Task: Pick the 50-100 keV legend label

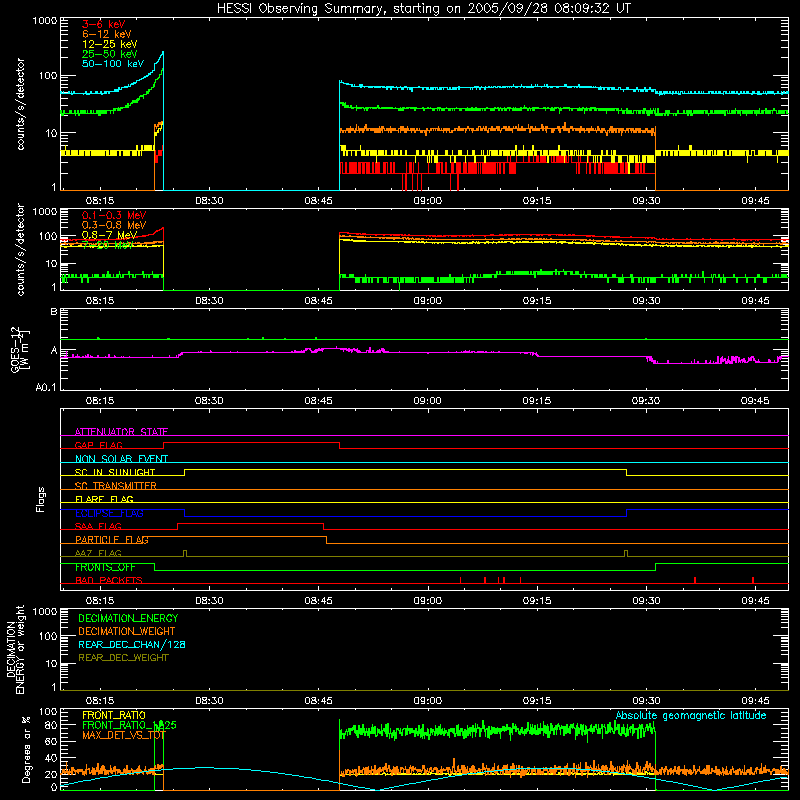Action: 113,64
